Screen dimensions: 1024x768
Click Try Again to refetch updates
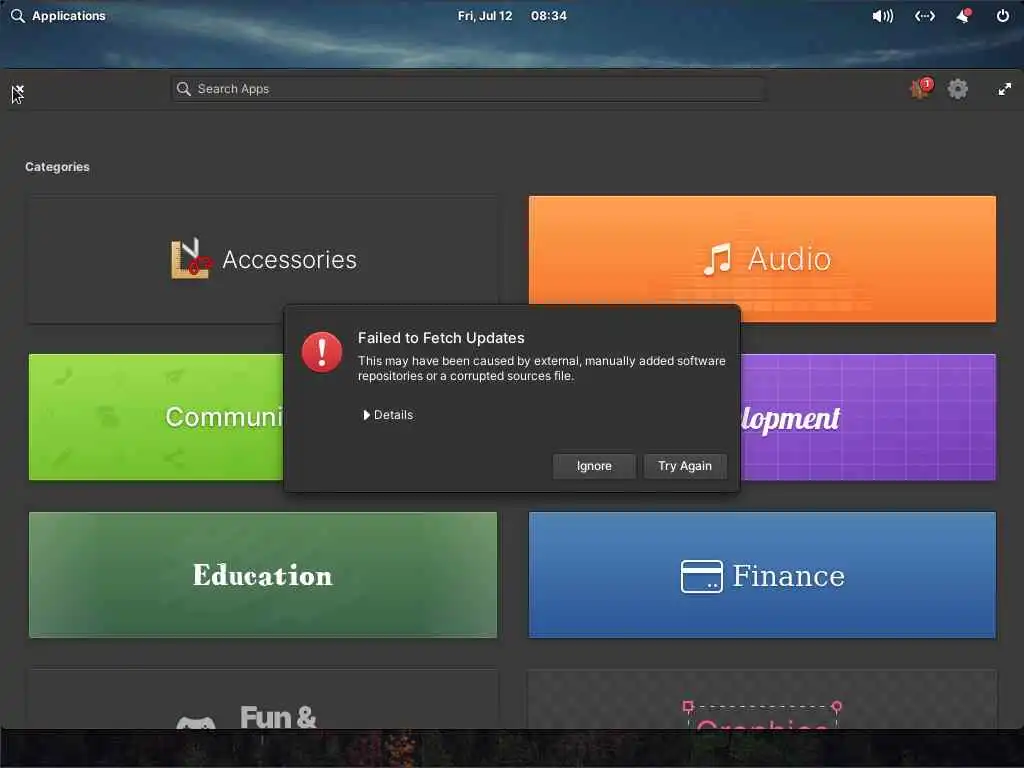tap(684, 466)
